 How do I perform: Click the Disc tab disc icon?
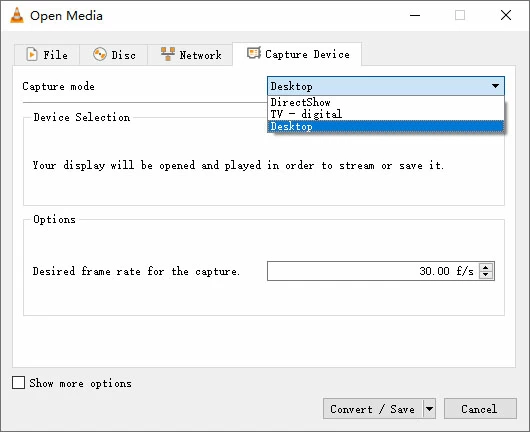(x=100, y=54)
